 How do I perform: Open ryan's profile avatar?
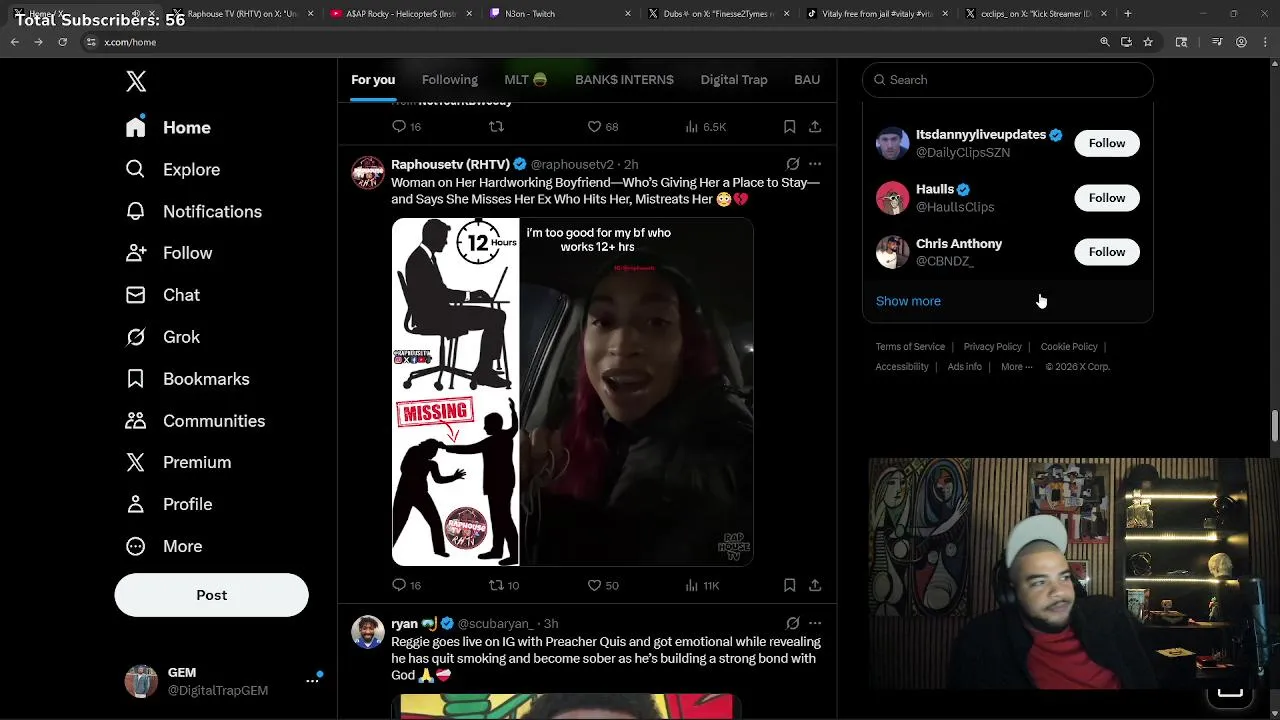[368, 631]
